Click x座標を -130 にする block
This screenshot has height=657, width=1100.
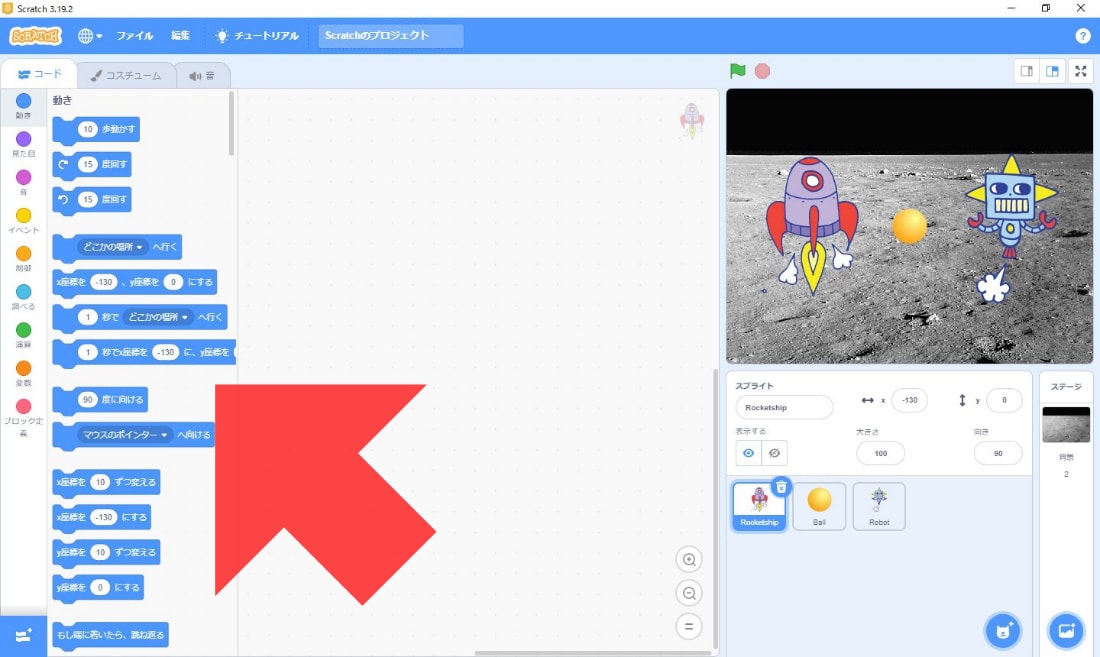102,517
